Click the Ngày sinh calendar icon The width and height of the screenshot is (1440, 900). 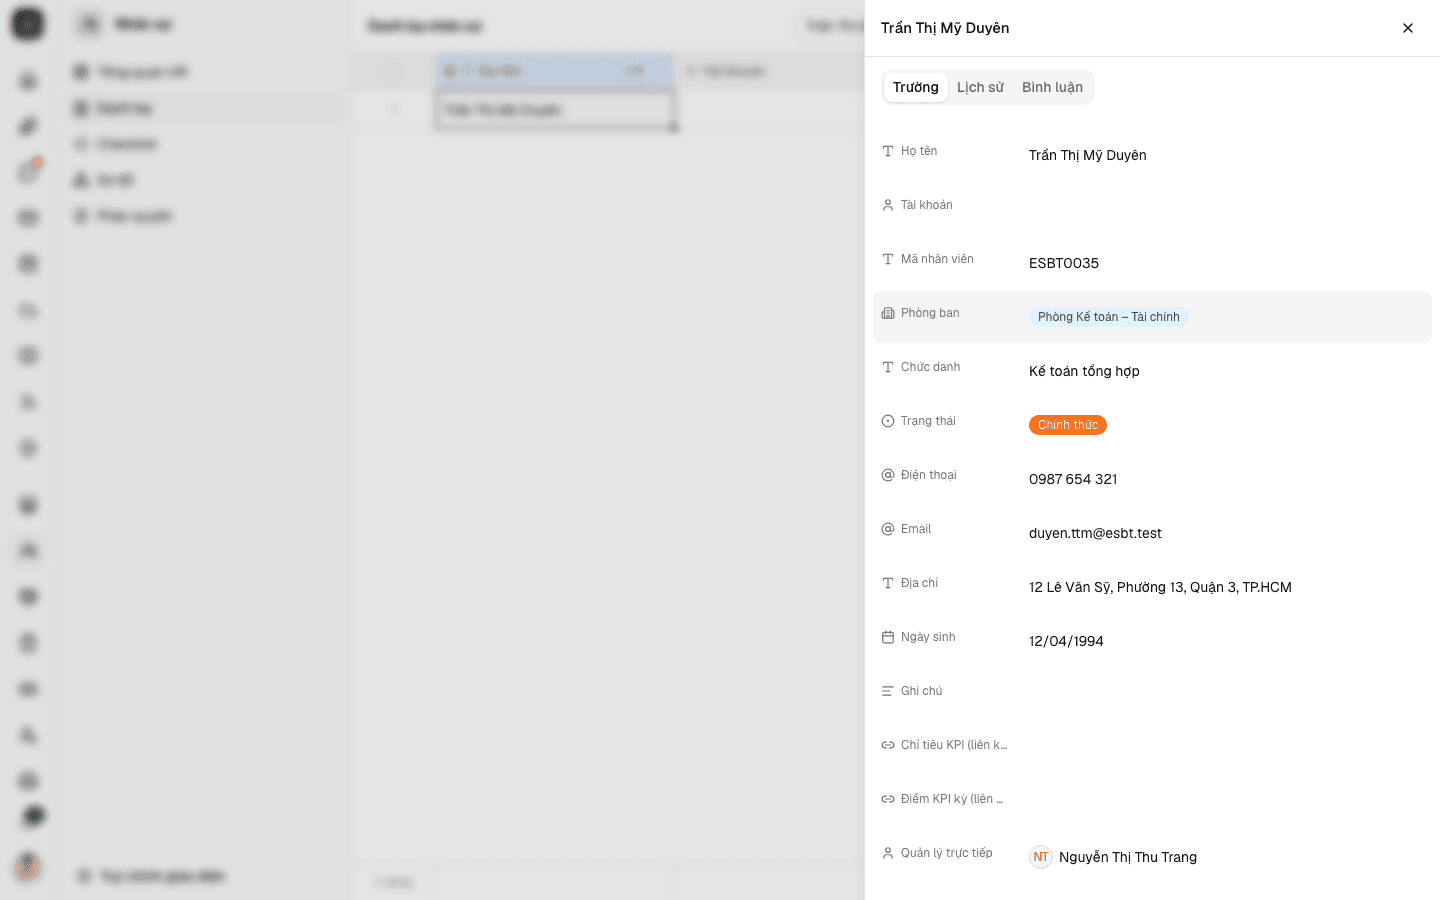click(x=888, y=637)
